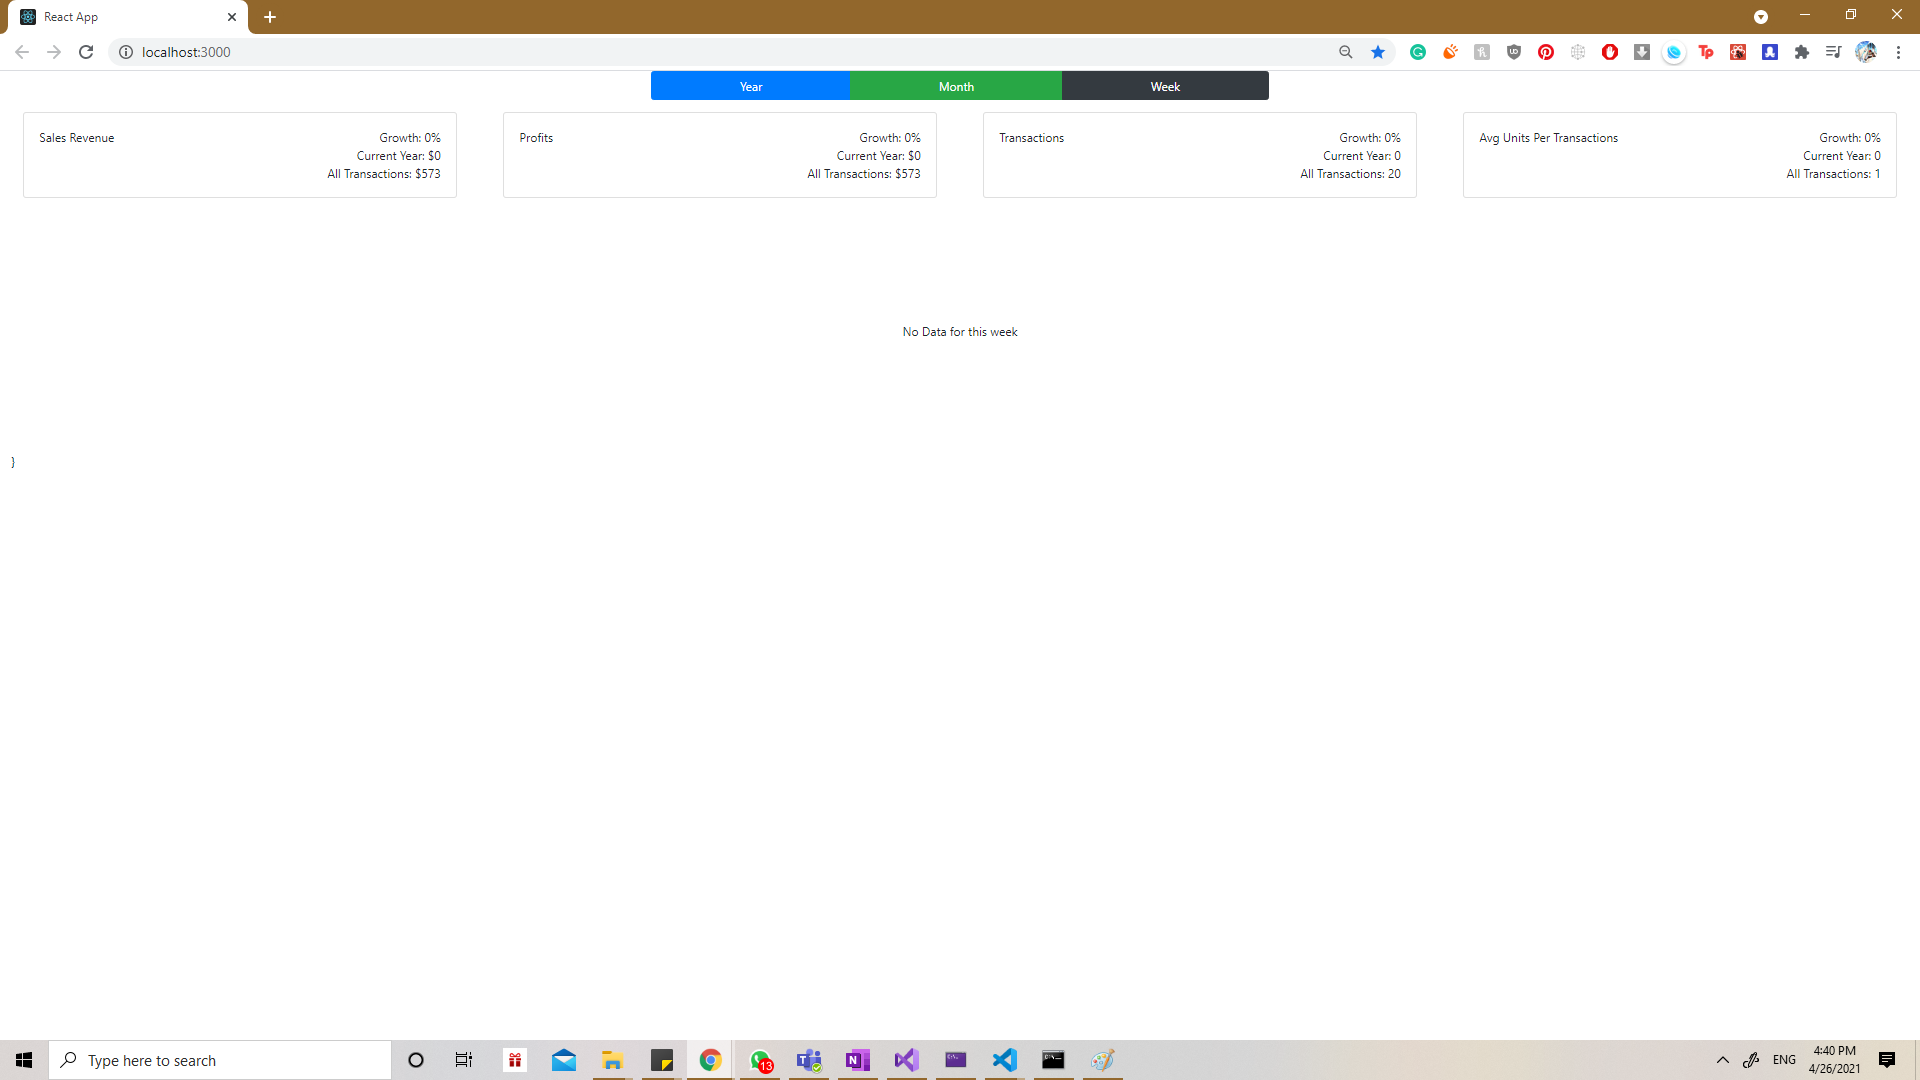Open the Chrome profile avatar menu
The height and width of the screenshot is (1080, 1920).
pos(1866,52)
